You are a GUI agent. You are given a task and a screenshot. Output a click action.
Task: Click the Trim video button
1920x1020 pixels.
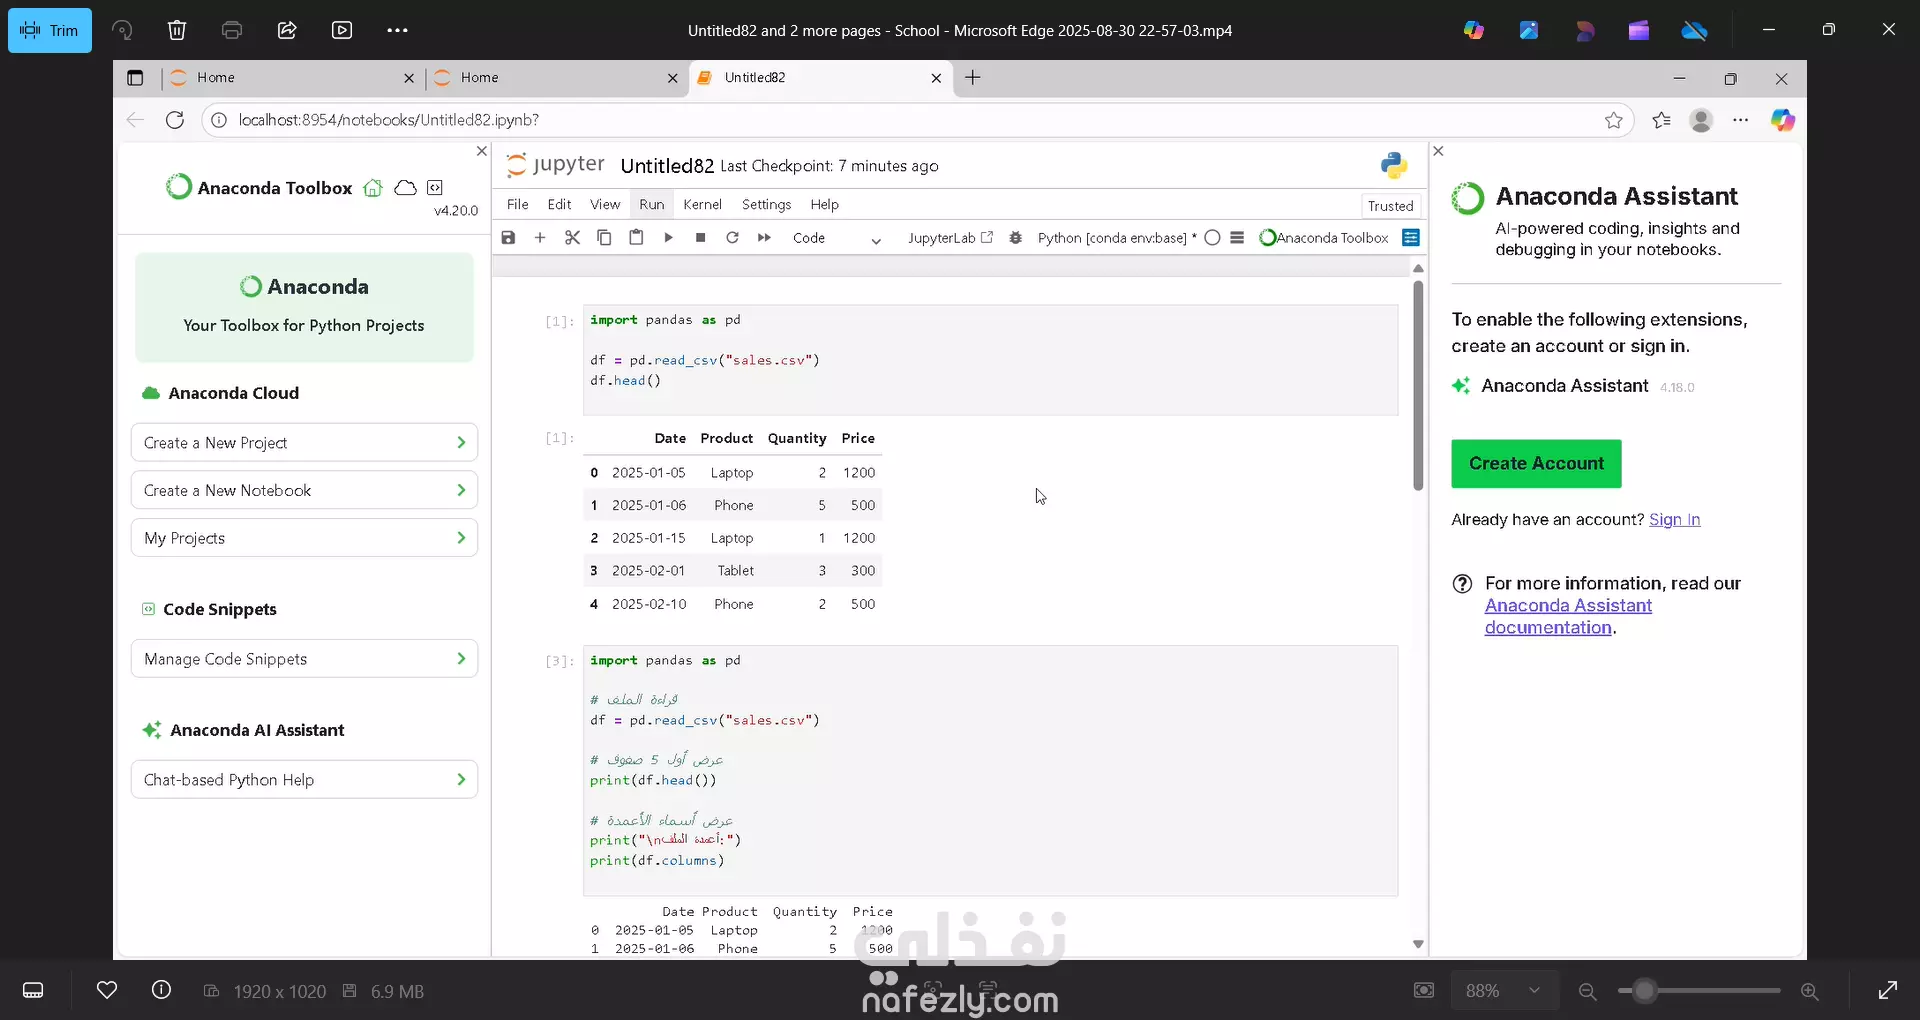[x=50, y=30]
